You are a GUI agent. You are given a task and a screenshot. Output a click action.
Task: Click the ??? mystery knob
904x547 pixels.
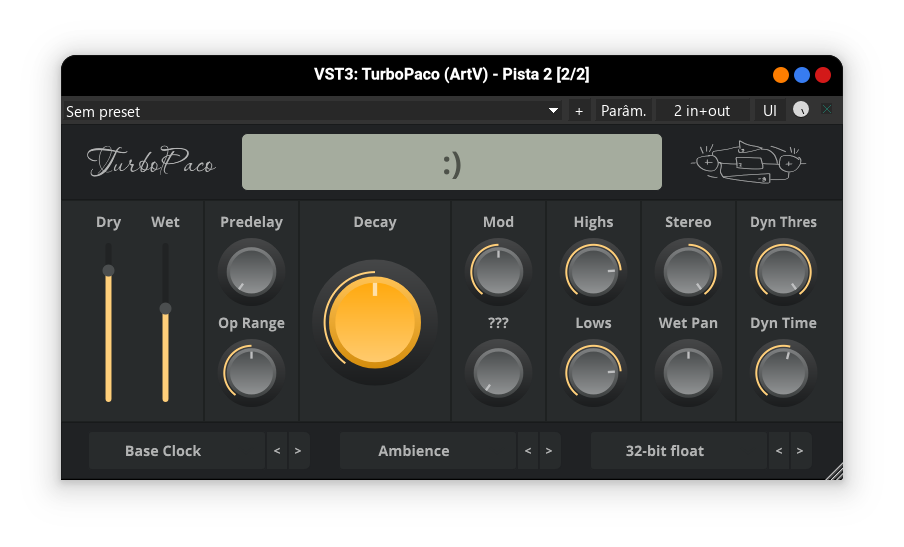tap(498, 372)
